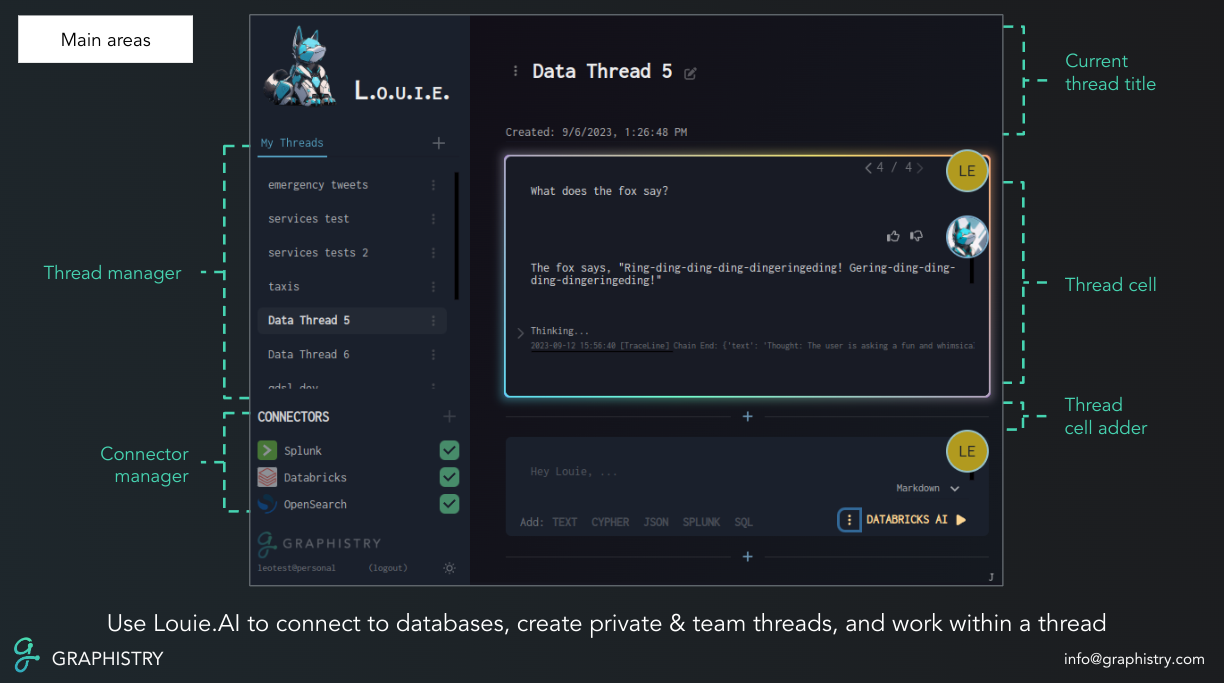Viewport: 1224px width, 683px height.
Task: Add a SQL cell
Action: [x=744, y=522]
